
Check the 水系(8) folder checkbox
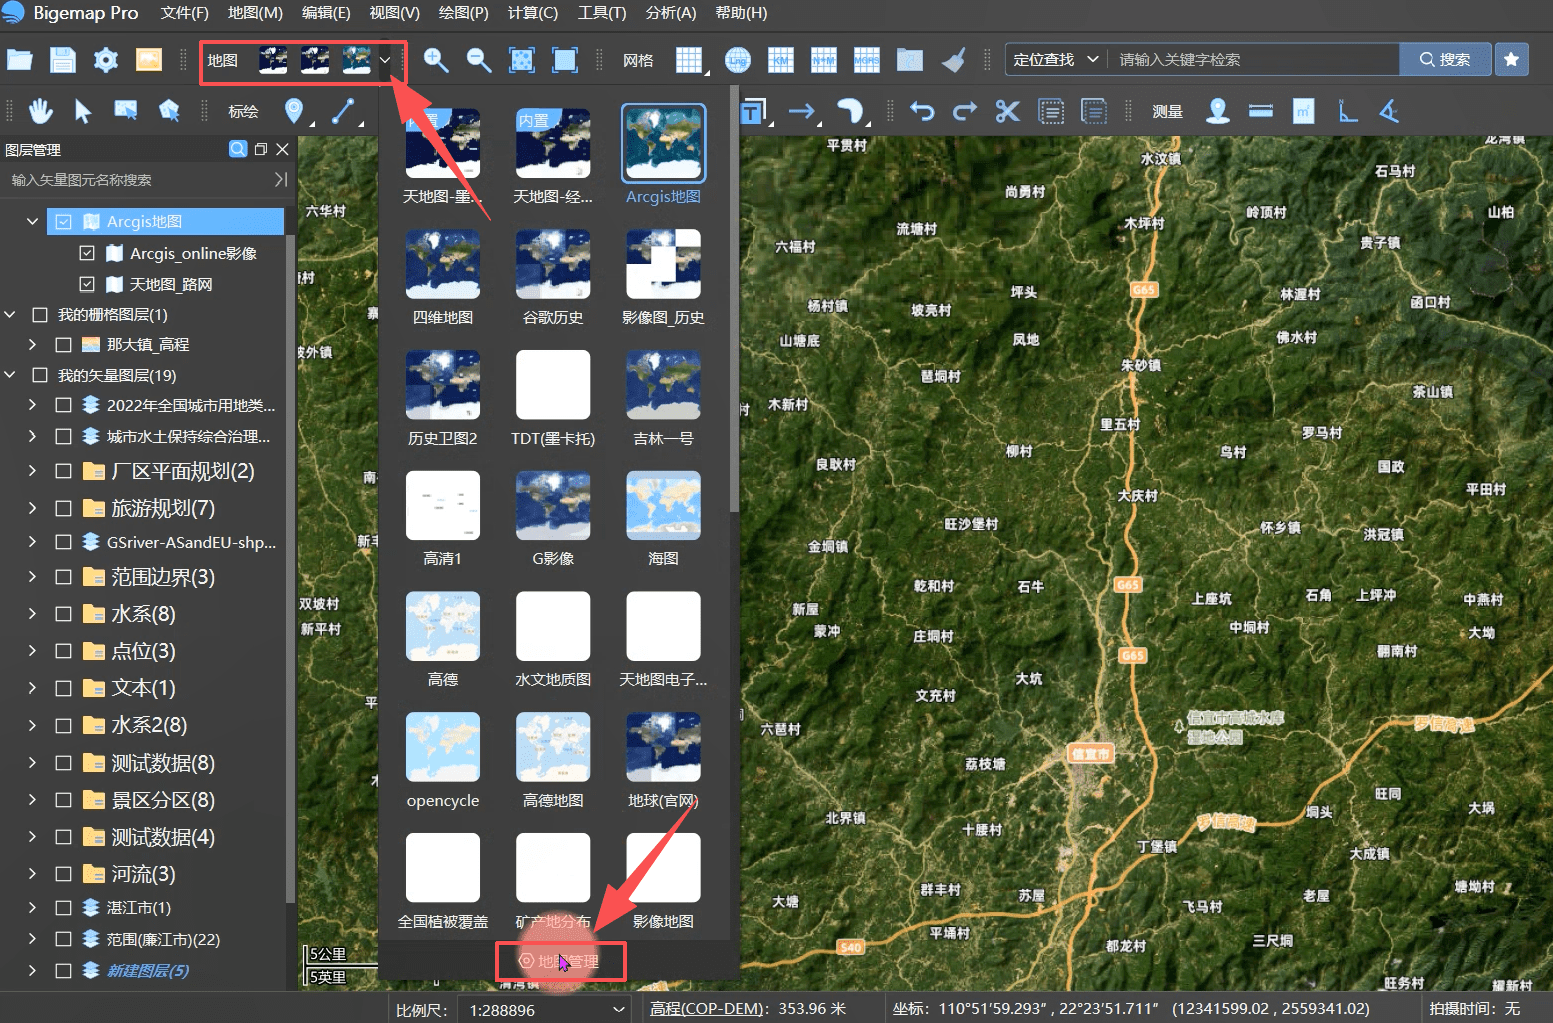[x=64, y=614]
